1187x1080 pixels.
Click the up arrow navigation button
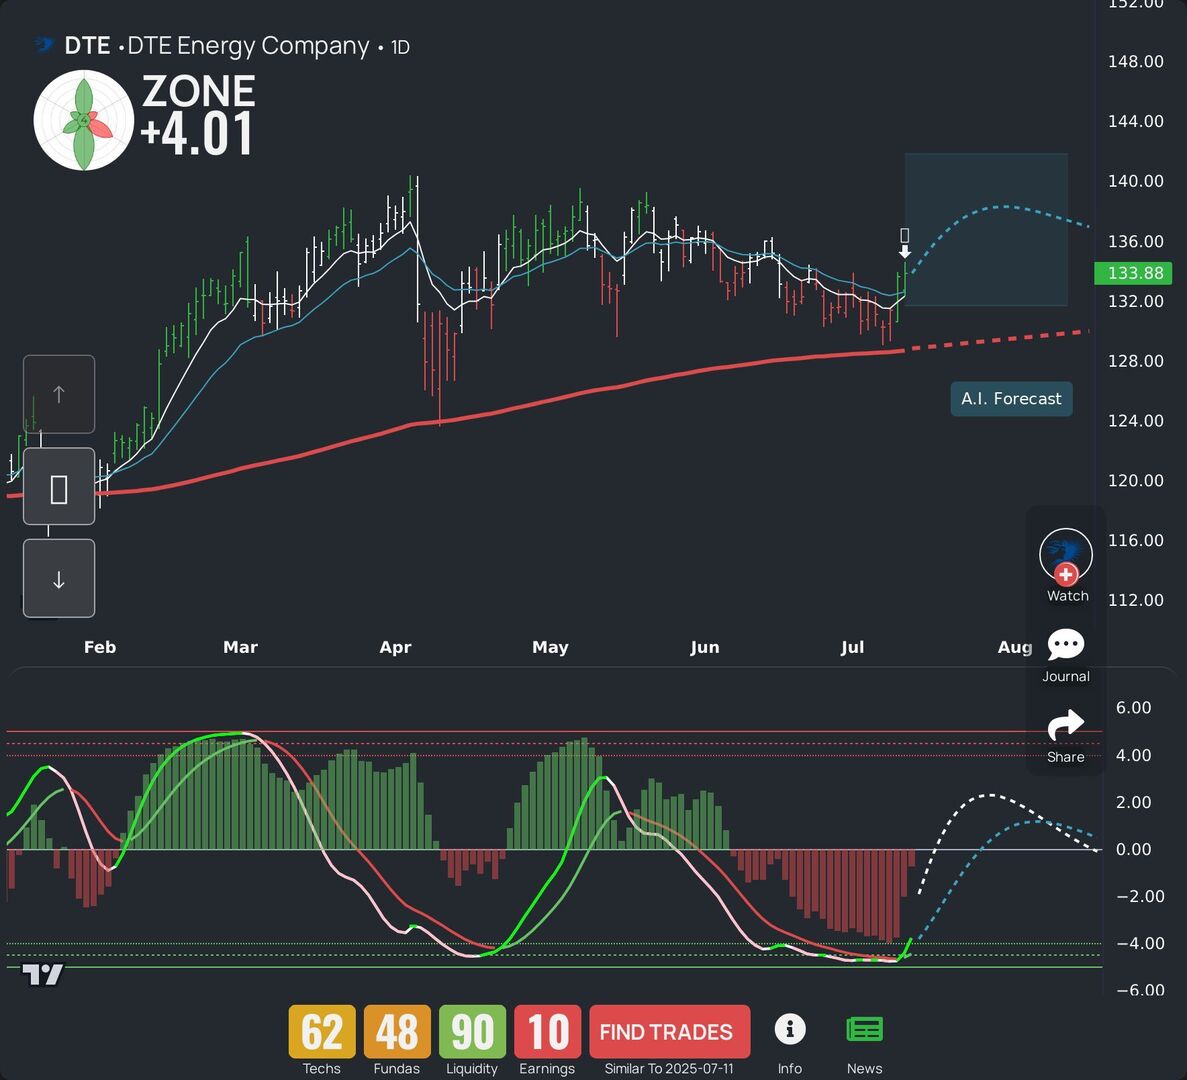[59, 394]
